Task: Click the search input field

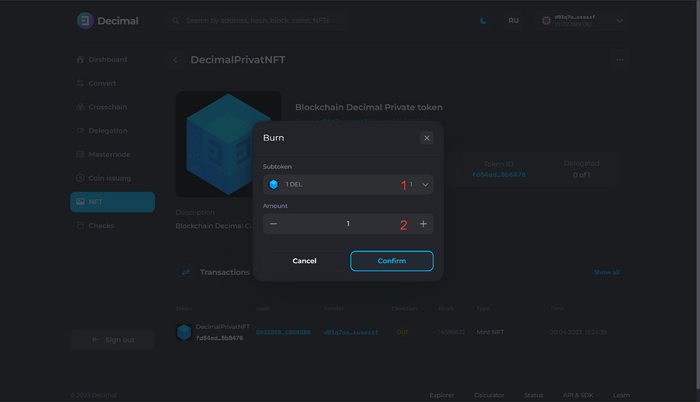Action: pyautogui.click(x=258, y=21)
